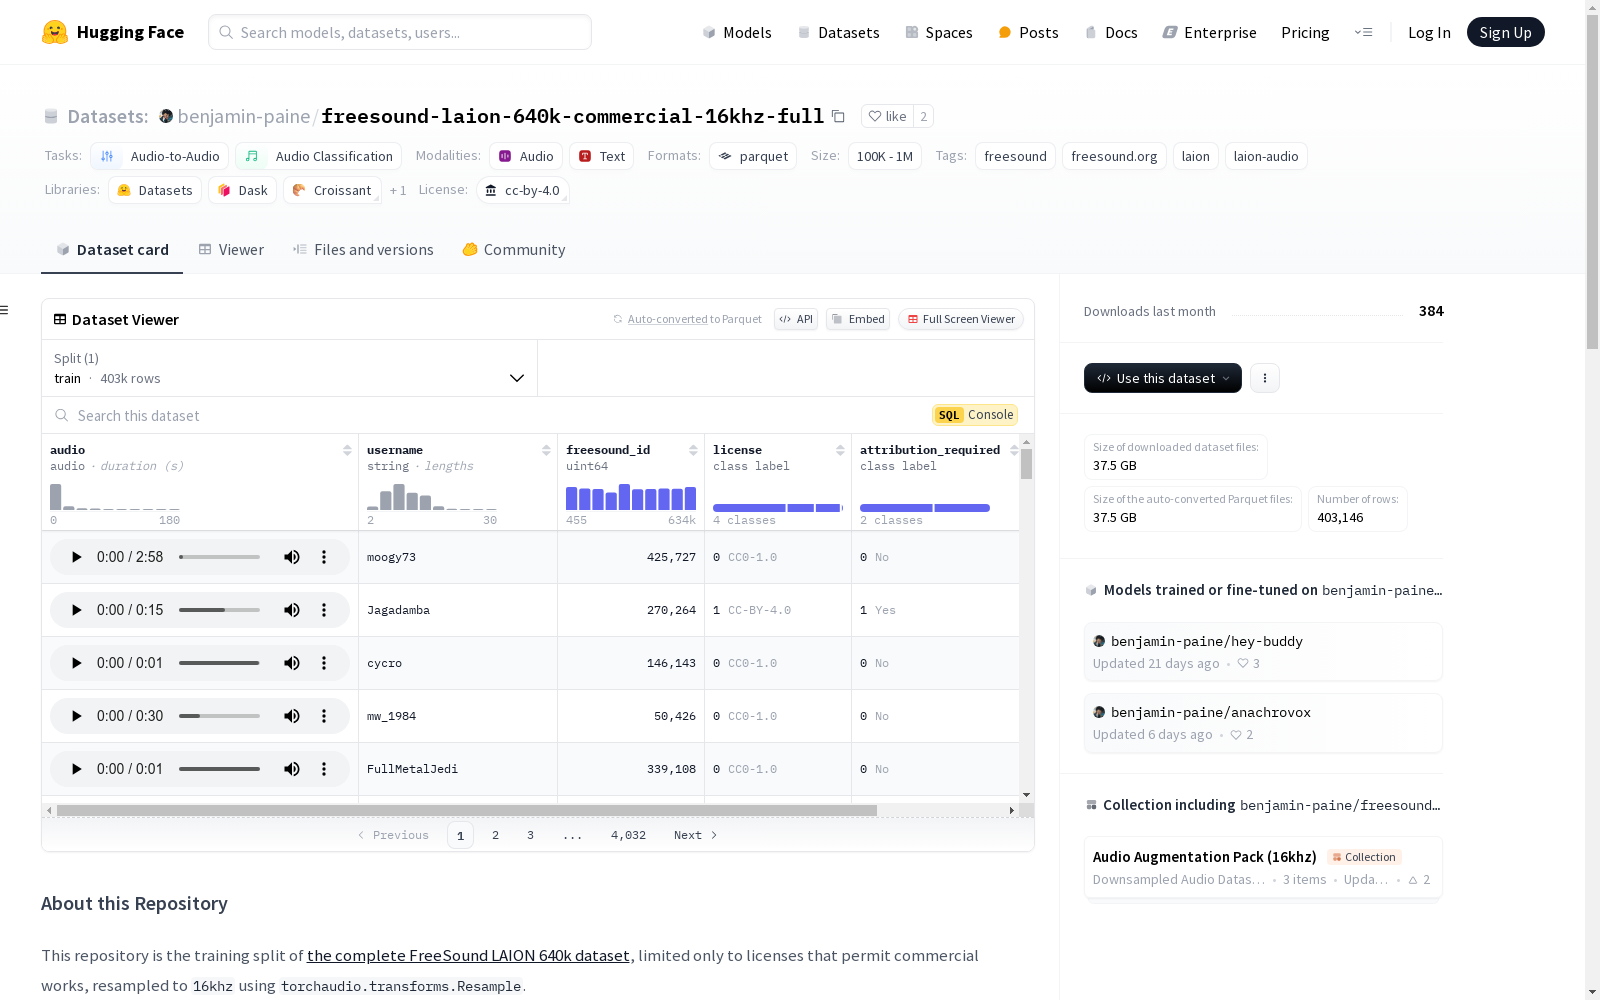Open the Community tab
The width and height of the screenshot is (1600, 1000).
point(514,250)
